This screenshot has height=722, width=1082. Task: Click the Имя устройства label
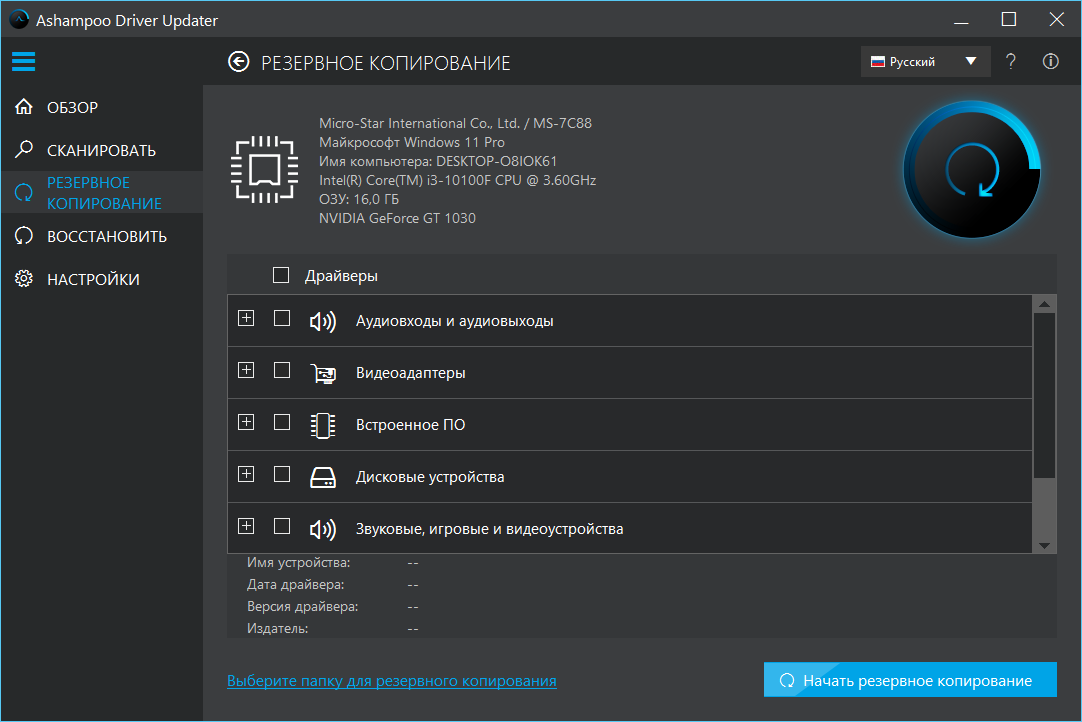299,563
